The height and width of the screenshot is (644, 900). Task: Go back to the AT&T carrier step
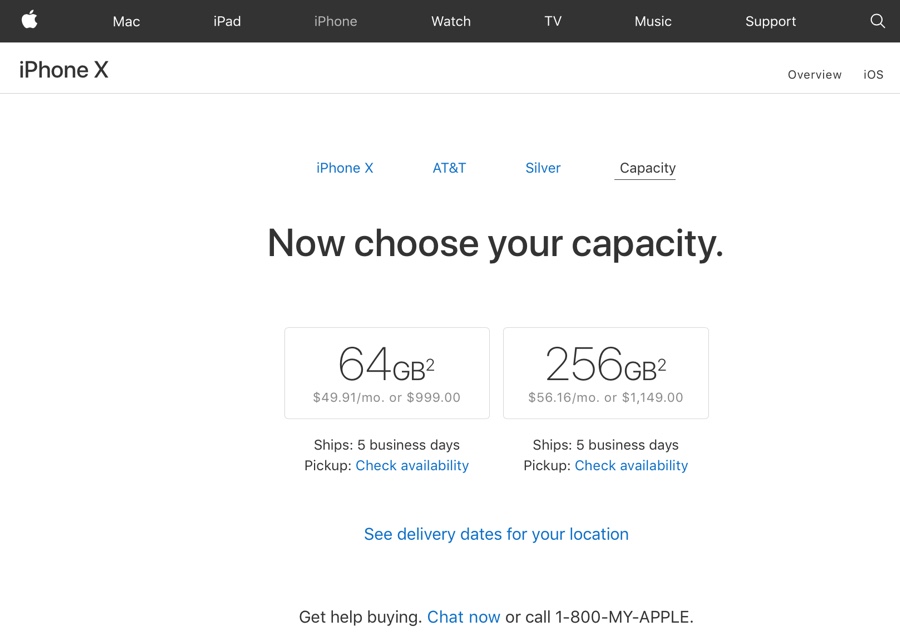tap(449, 168)
